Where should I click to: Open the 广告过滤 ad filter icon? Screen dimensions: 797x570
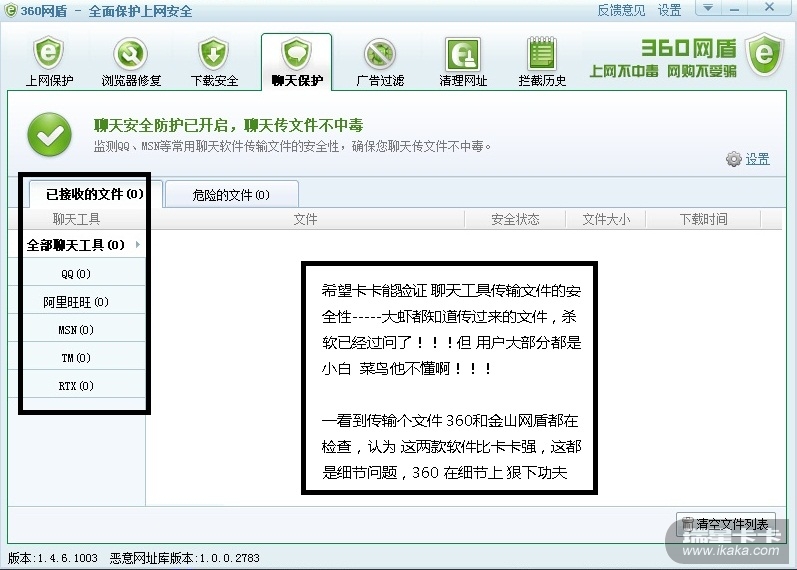pos(380,53)
